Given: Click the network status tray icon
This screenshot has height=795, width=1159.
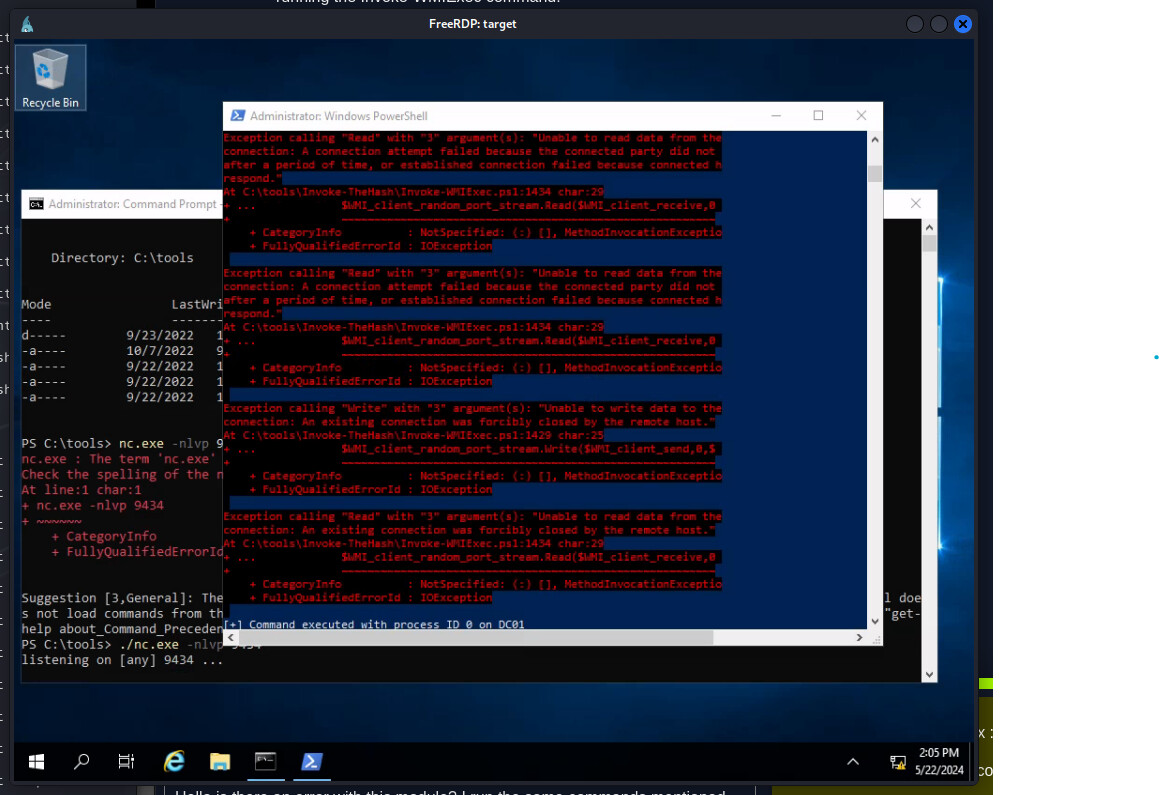Looking at the screenshot, I should coord(897,762).
